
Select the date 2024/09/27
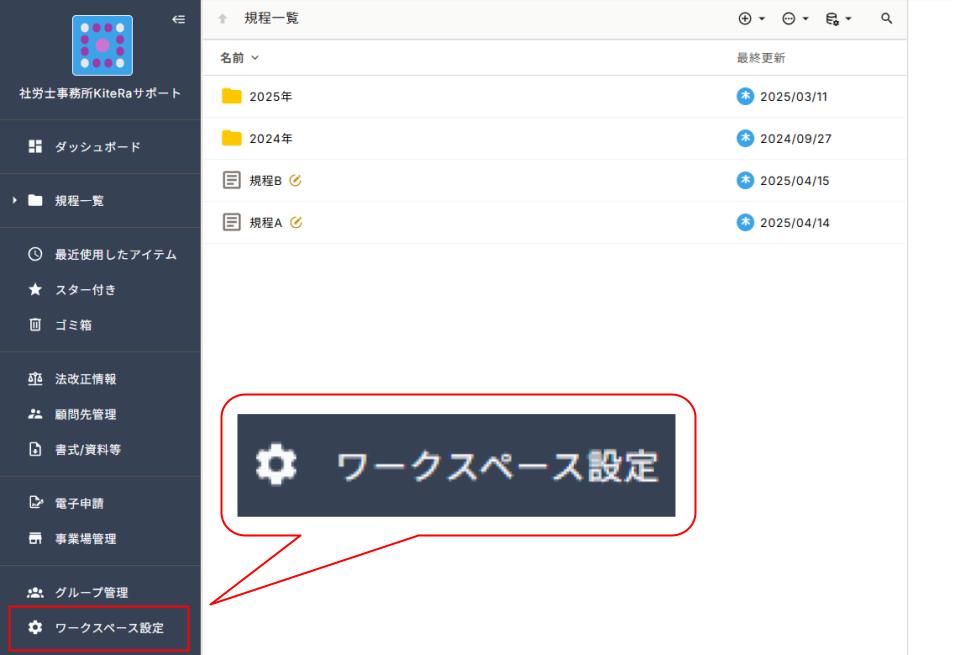(x=795, y=139)
